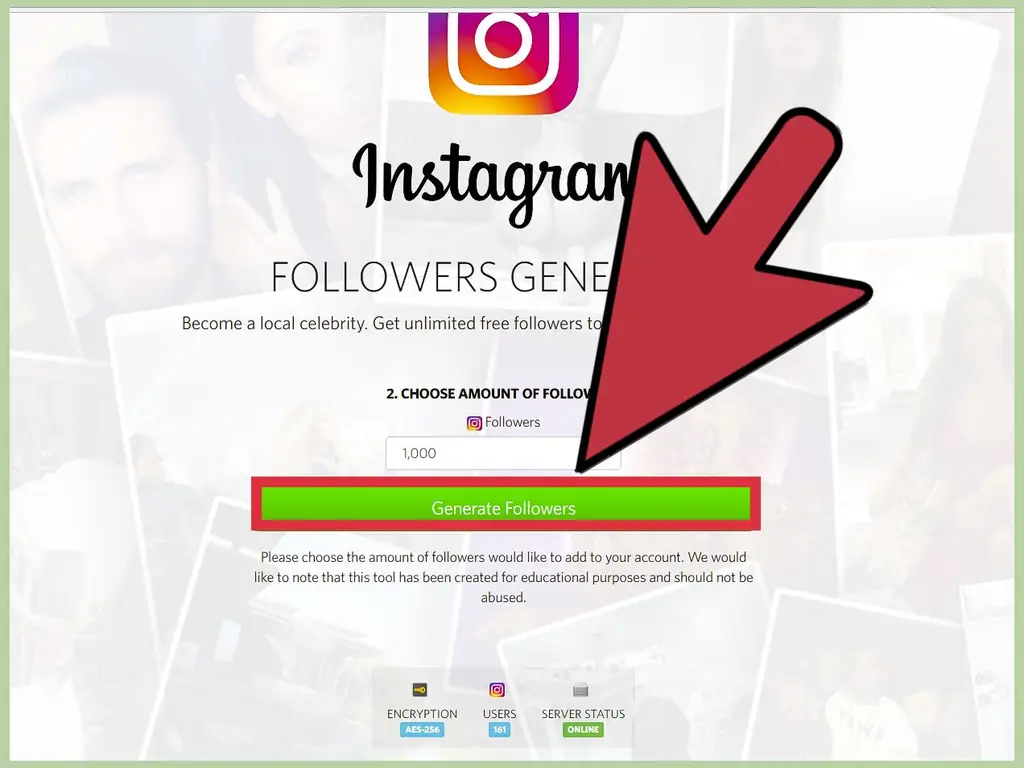Click the Become a local celebrity tagline

coord(392,323)
